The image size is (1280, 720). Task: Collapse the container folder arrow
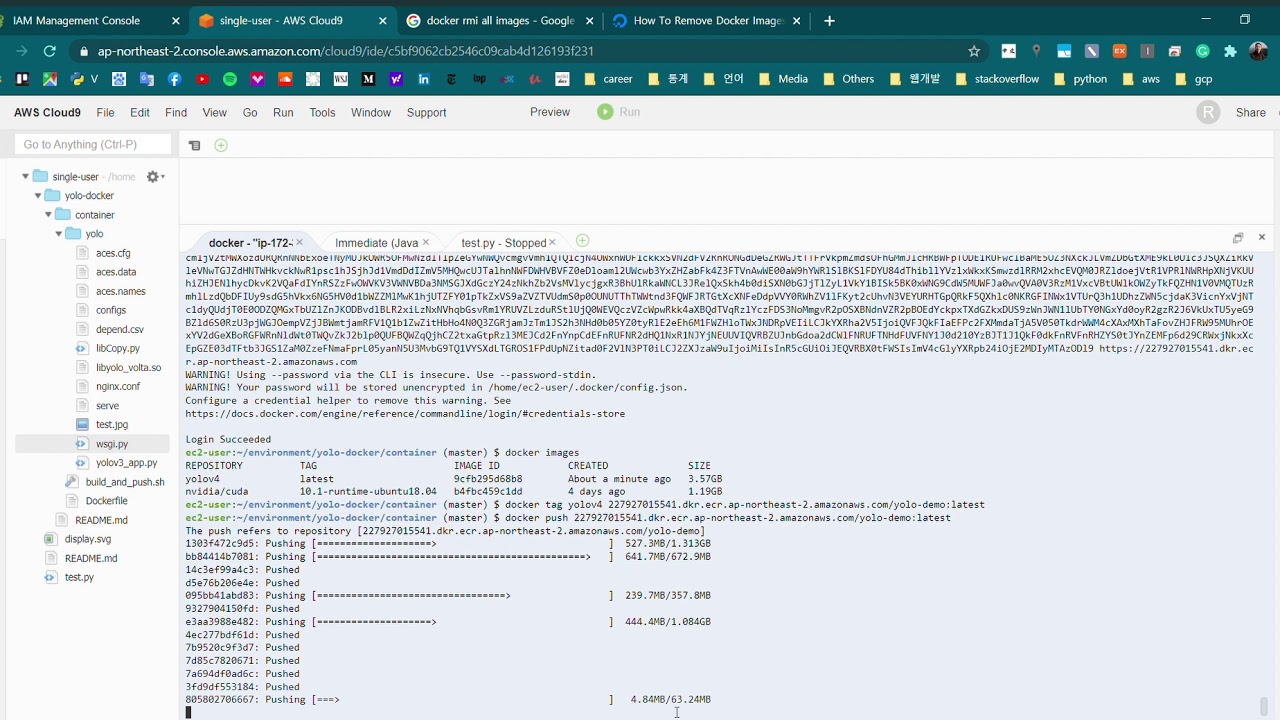pyautogui.click(x=48, y=215)
